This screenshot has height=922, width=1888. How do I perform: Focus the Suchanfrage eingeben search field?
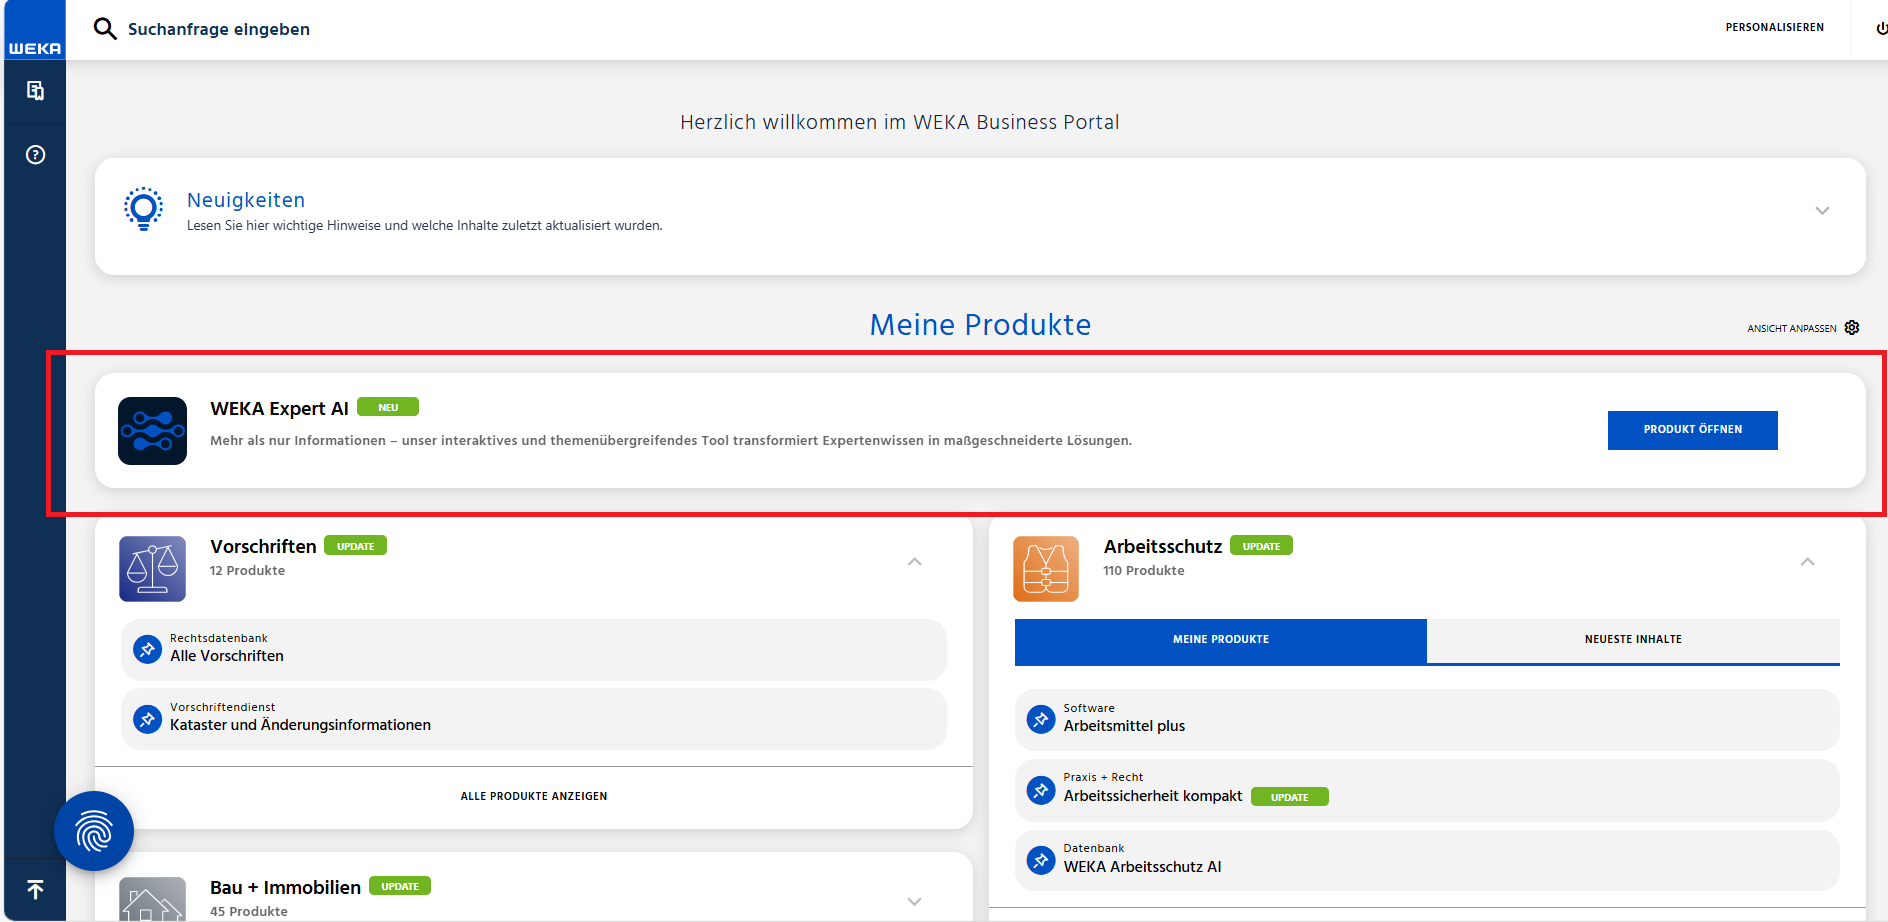[x=219, y=29]
